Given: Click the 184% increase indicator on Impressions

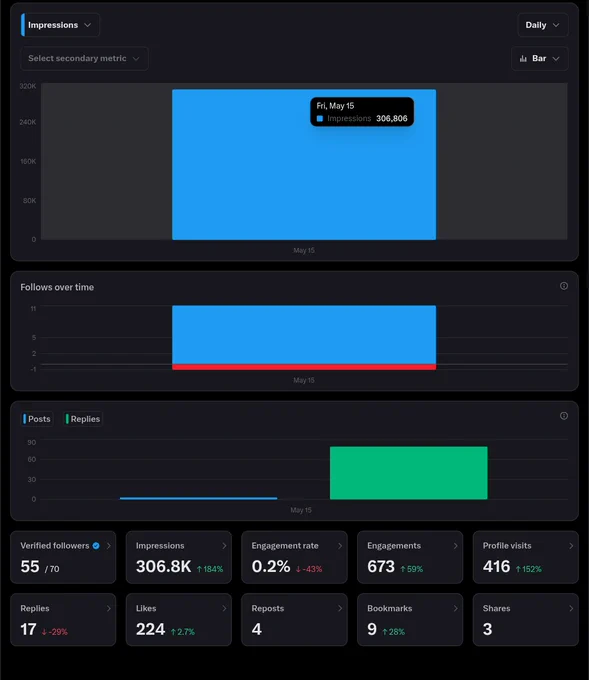Looking at the screenshot, I should (x=210, y=569).
